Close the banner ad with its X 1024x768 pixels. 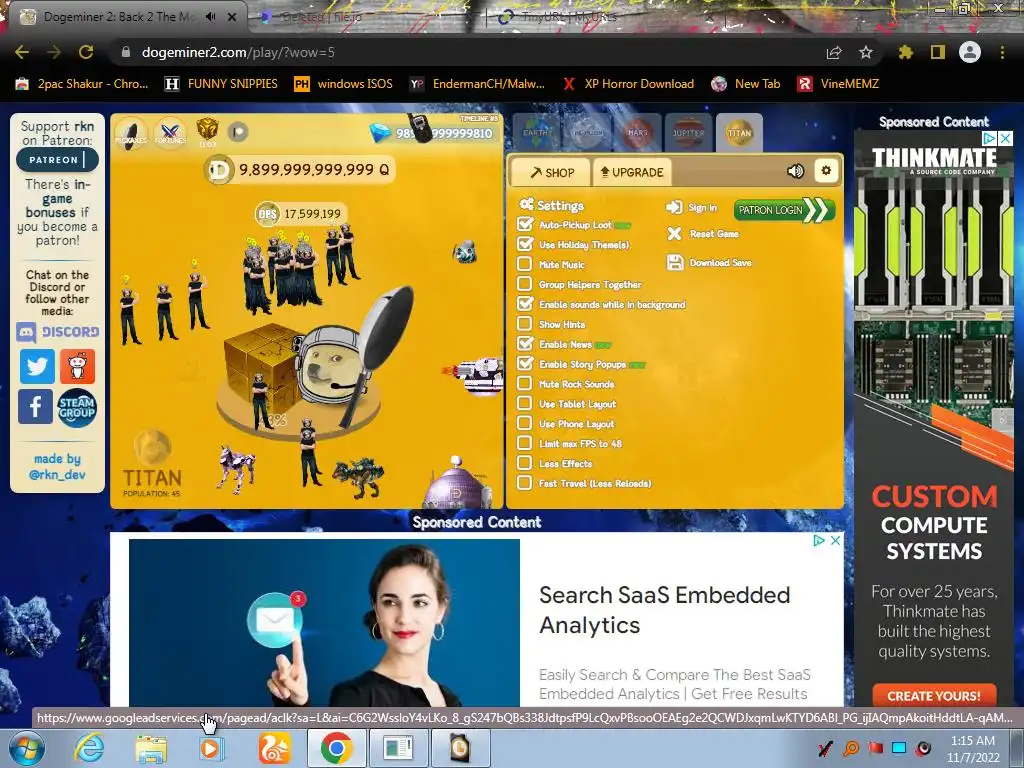(835, 541)
